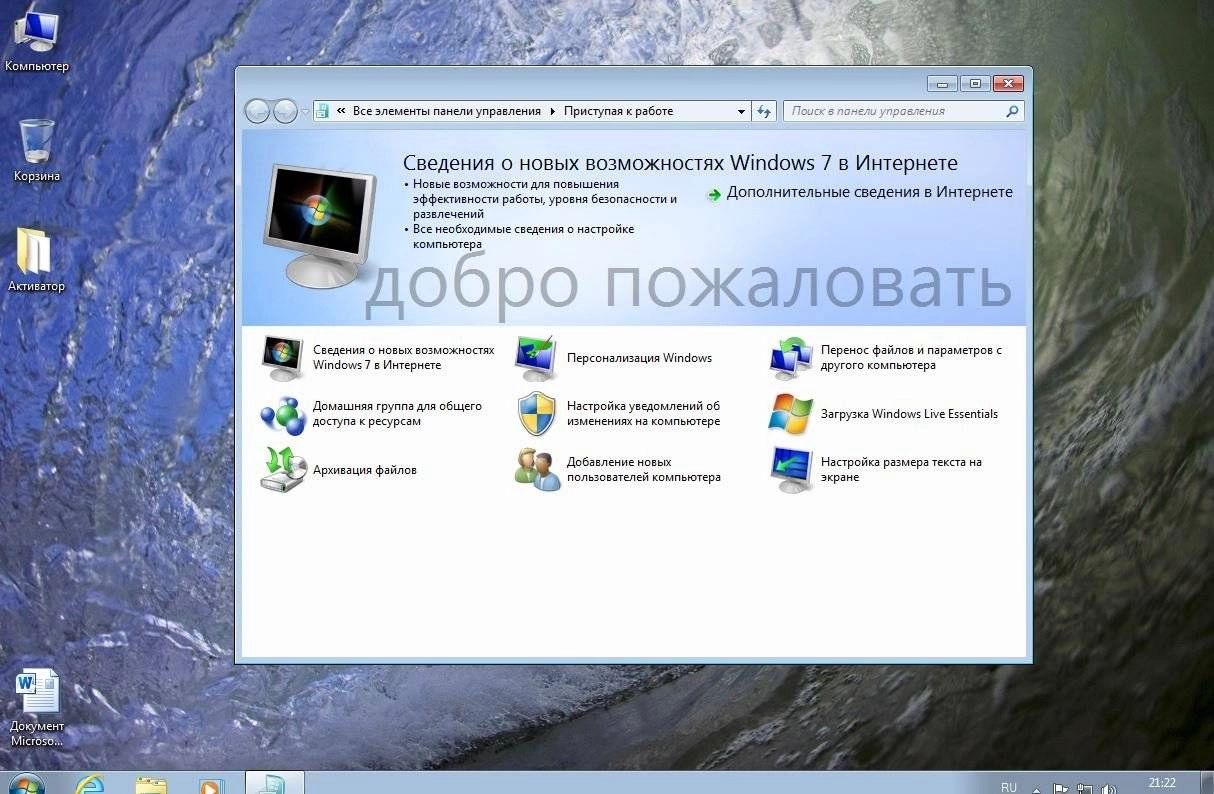Open the Windows Start button

pos(26,784)
